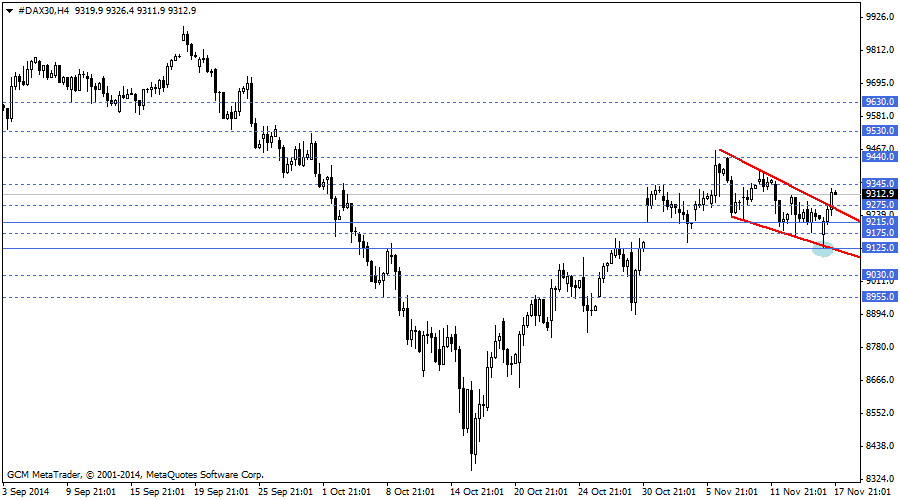The width and height of the screenshot is (900, 500).
Task: Click the 8438.0 price scale value
Action: pos(880,445)
